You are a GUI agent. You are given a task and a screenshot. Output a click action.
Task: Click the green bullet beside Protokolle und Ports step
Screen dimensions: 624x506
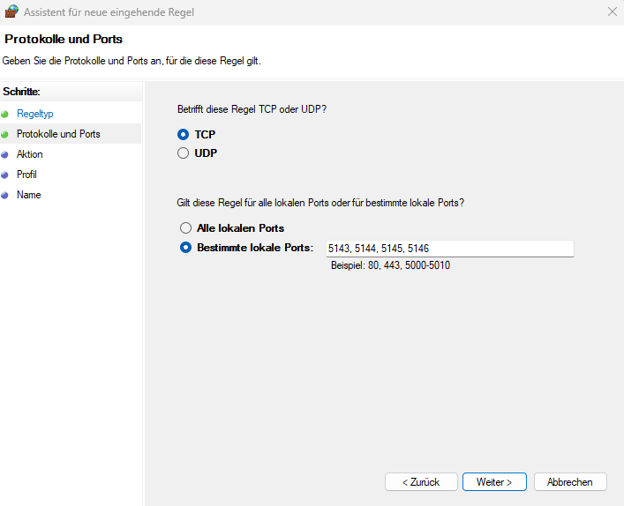pos(5,134)
